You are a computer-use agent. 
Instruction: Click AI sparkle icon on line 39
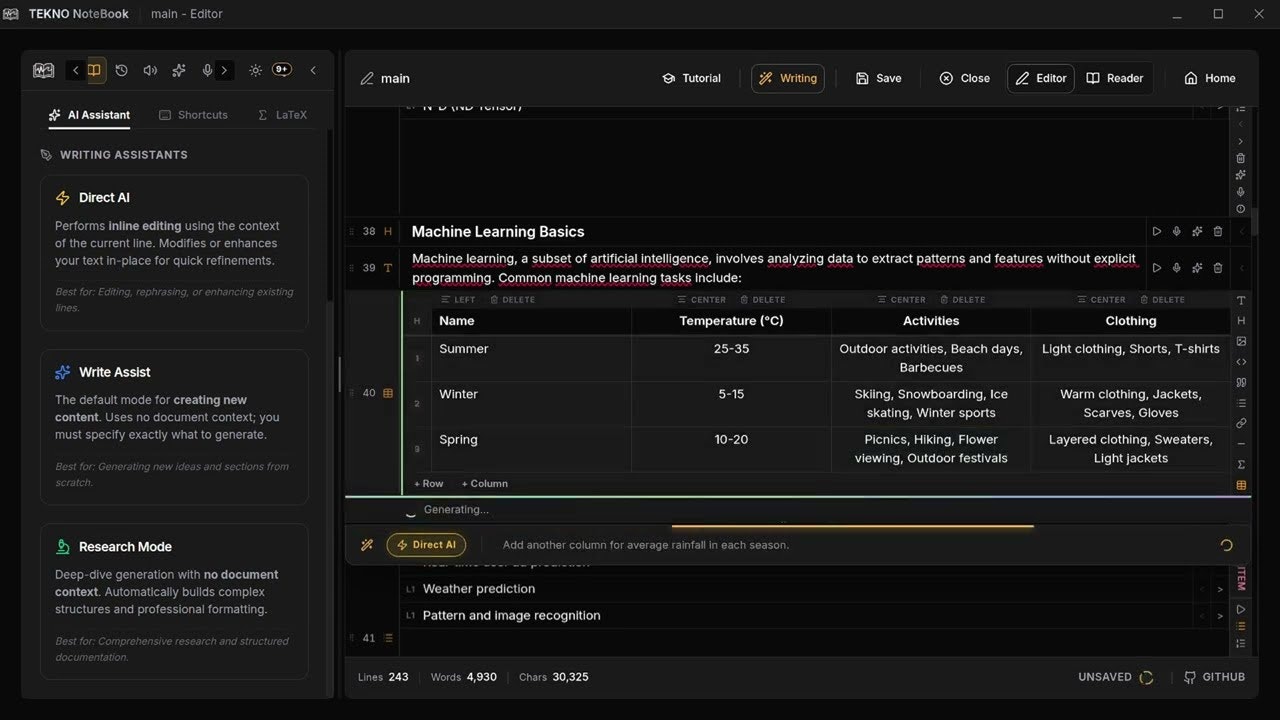(1197, 268)
